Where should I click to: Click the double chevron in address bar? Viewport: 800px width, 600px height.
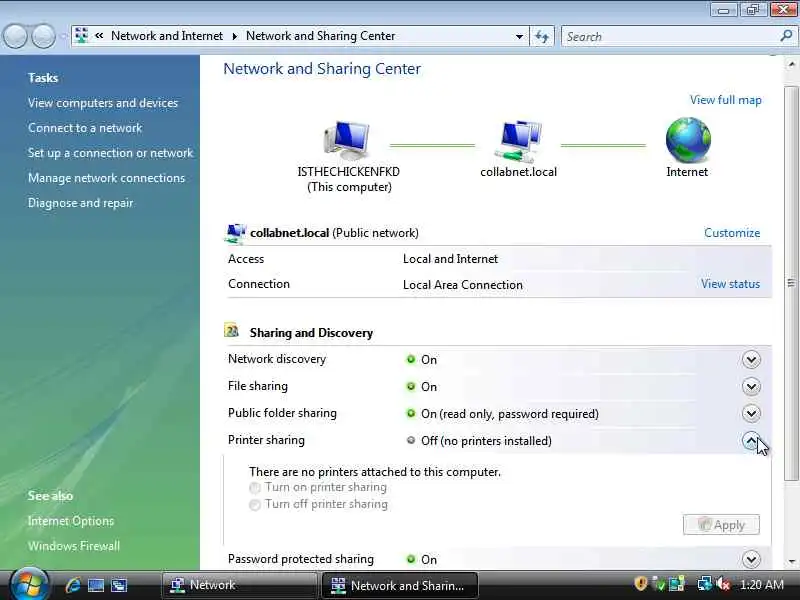[x=99, y=36]
